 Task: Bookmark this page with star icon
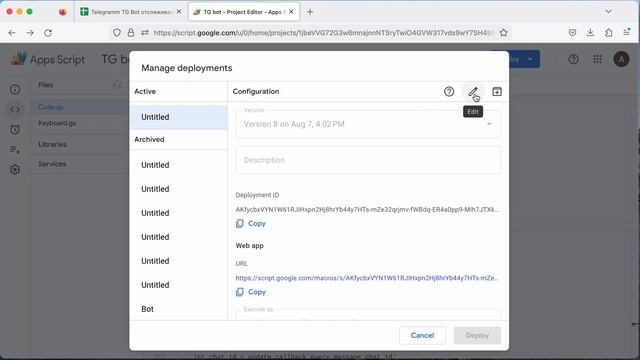pyautogui.click(x=504, y=33)
